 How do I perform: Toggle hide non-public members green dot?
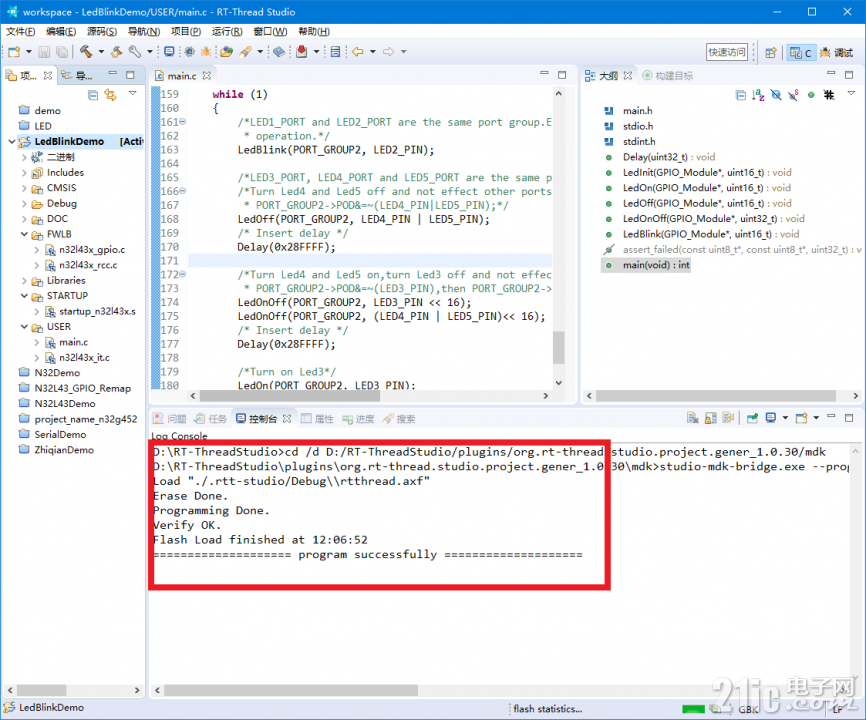[811, 95]
